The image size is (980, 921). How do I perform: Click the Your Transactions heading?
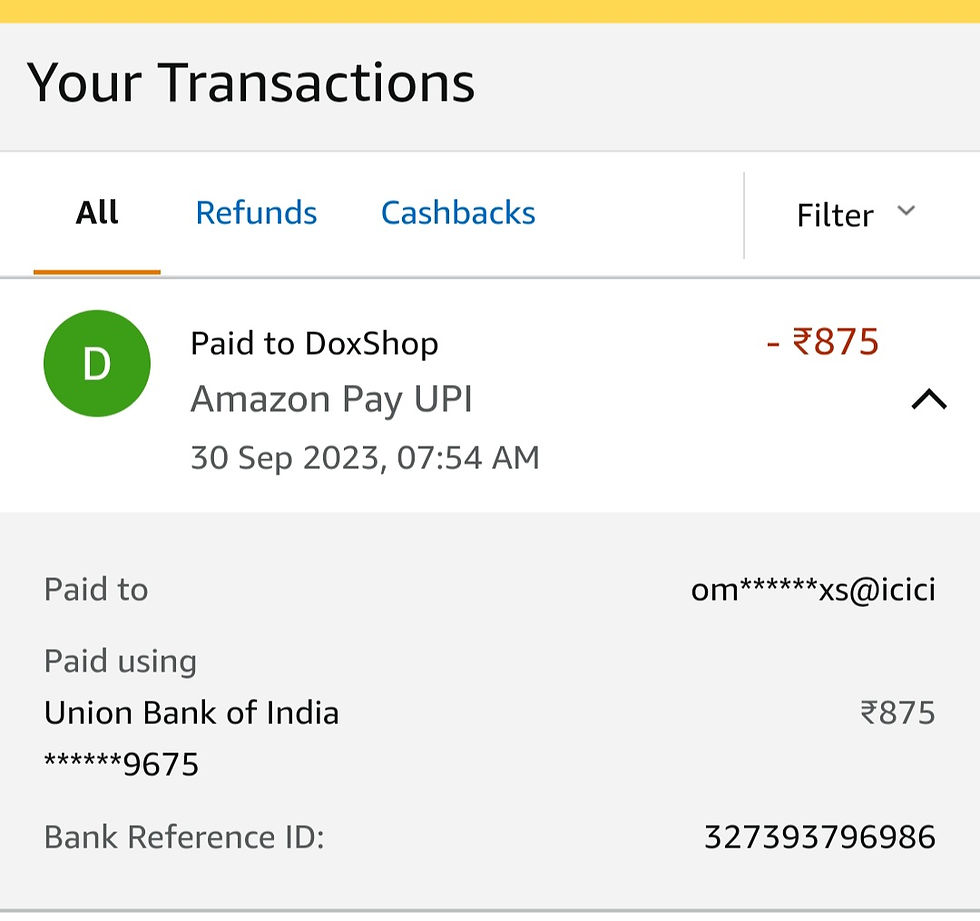click(250, 82)
